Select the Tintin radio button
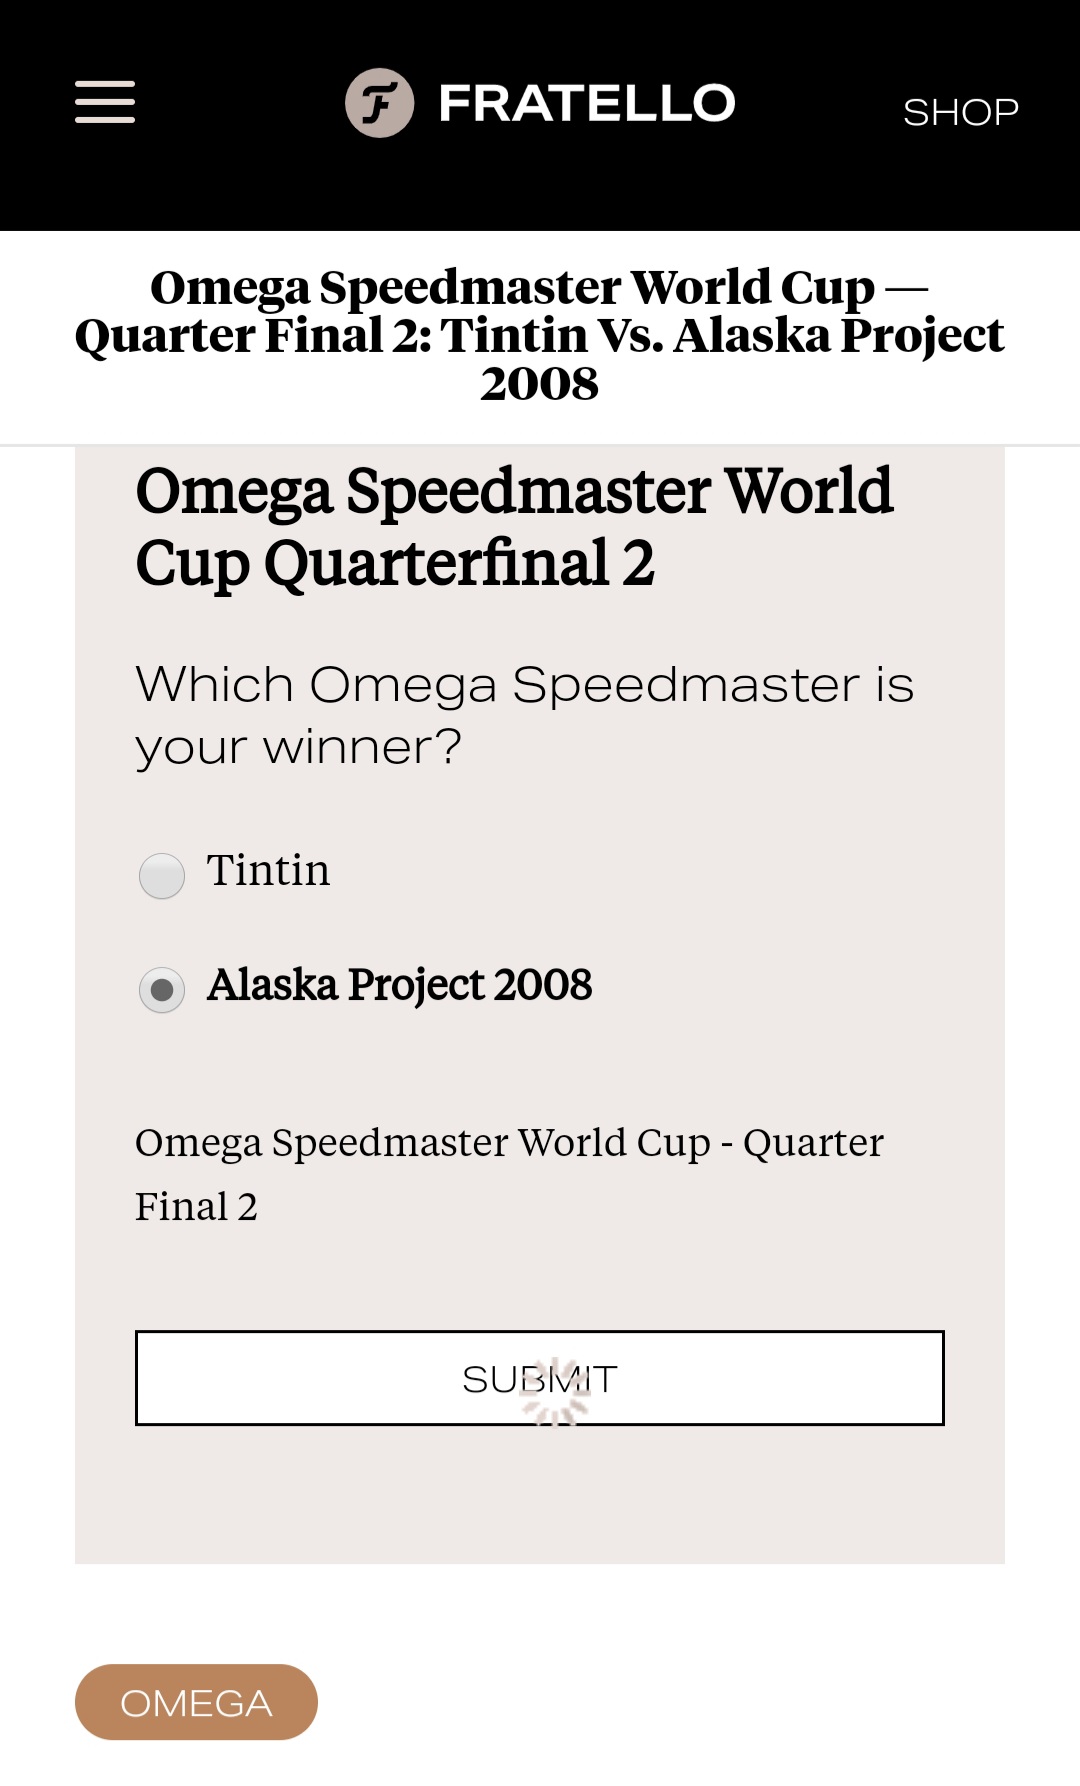The image size is (1080, 1786). point(162,876)
